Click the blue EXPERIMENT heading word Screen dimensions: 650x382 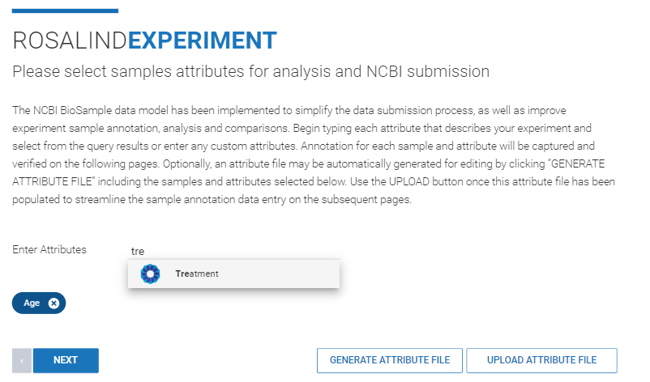[202, 41]
